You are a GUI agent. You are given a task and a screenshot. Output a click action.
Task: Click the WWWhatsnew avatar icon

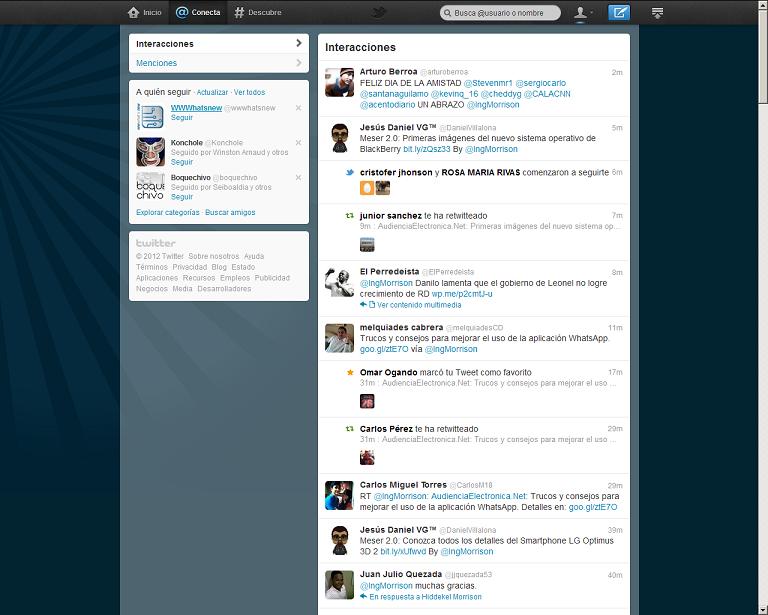coord(150,116)
